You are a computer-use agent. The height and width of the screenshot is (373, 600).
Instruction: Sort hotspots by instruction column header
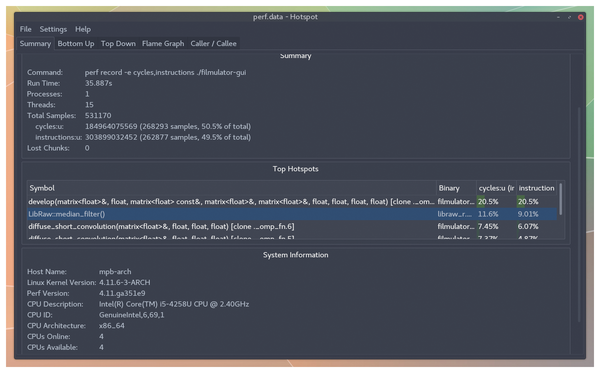(x=536, y=188)
